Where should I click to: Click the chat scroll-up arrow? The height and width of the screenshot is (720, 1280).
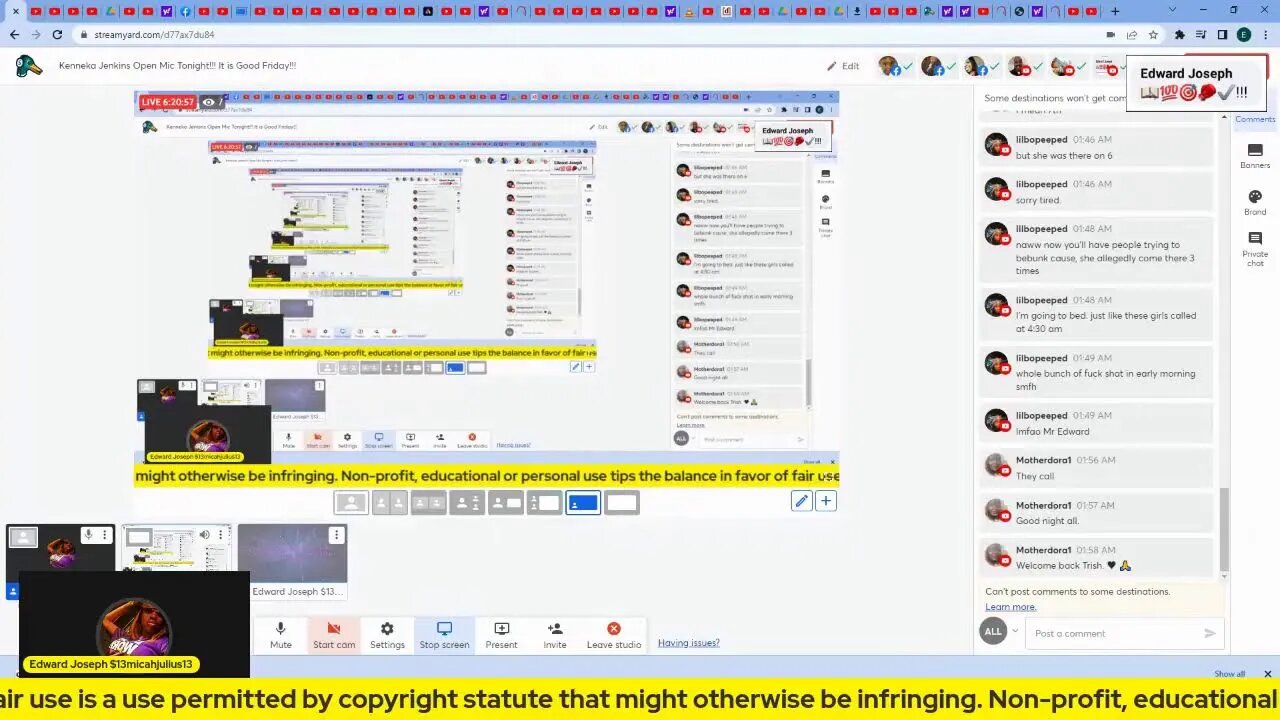[1224, 117]
